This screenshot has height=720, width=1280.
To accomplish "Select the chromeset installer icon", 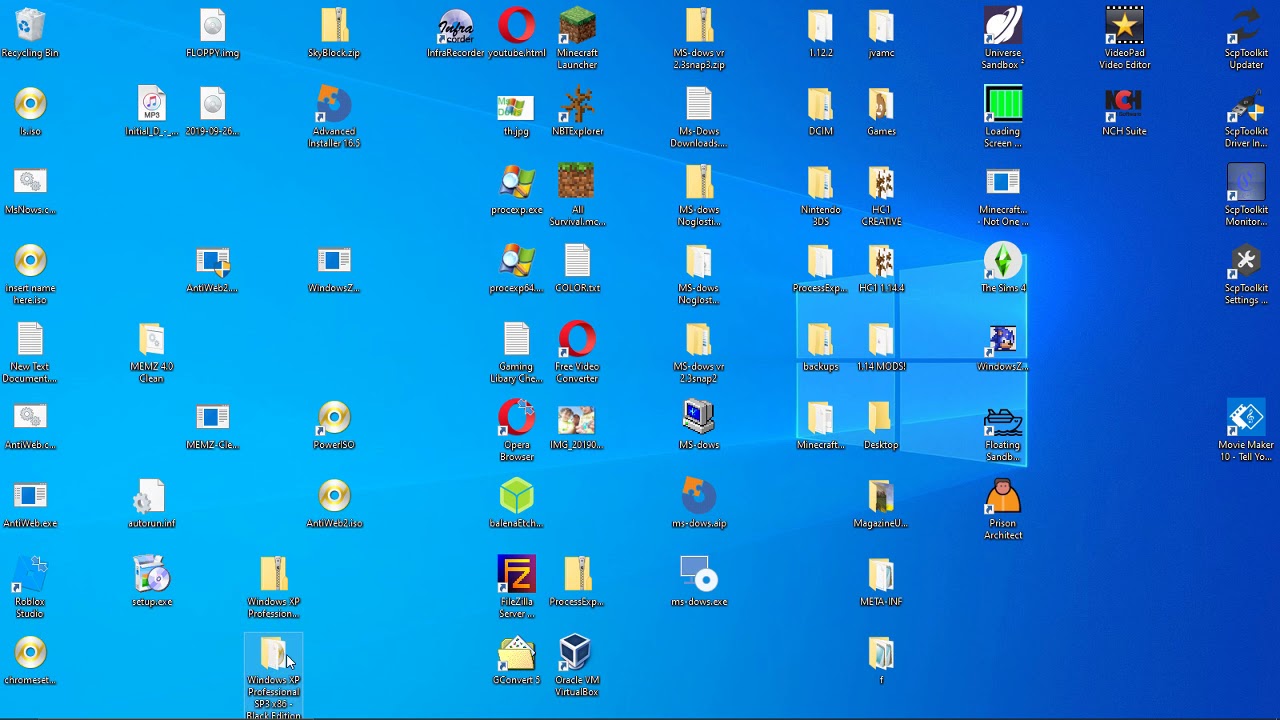I will (x=30, y=653).
